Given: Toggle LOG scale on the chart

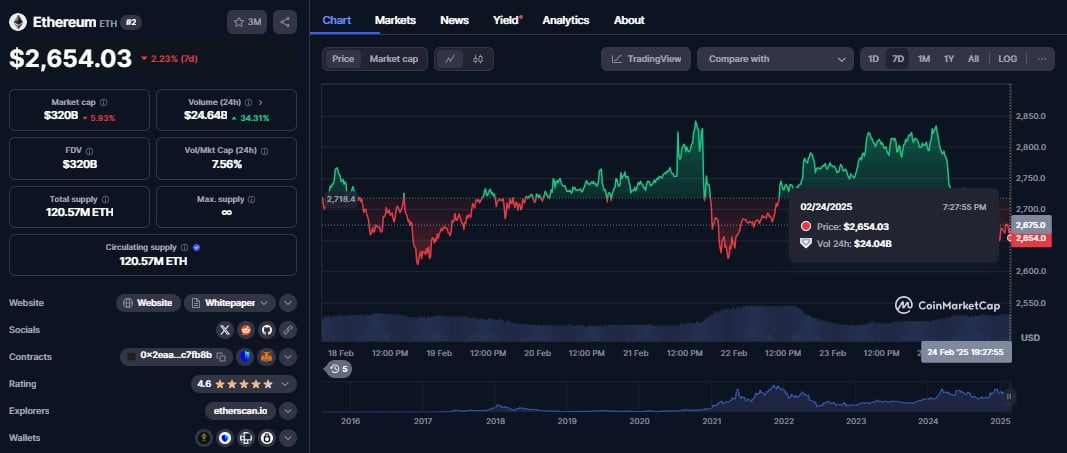Looking at the screenshot, I should click(1008, 59).
